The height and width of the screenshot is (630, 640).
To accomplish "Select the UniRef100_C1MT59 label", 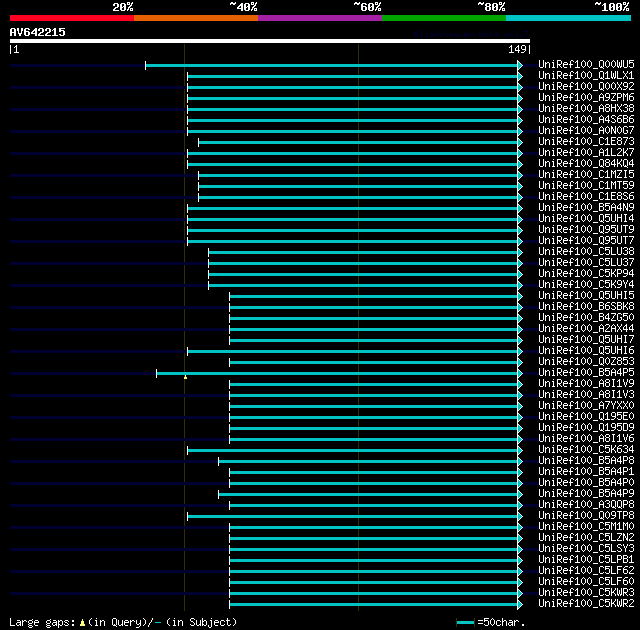I will [x=586, y=186].
